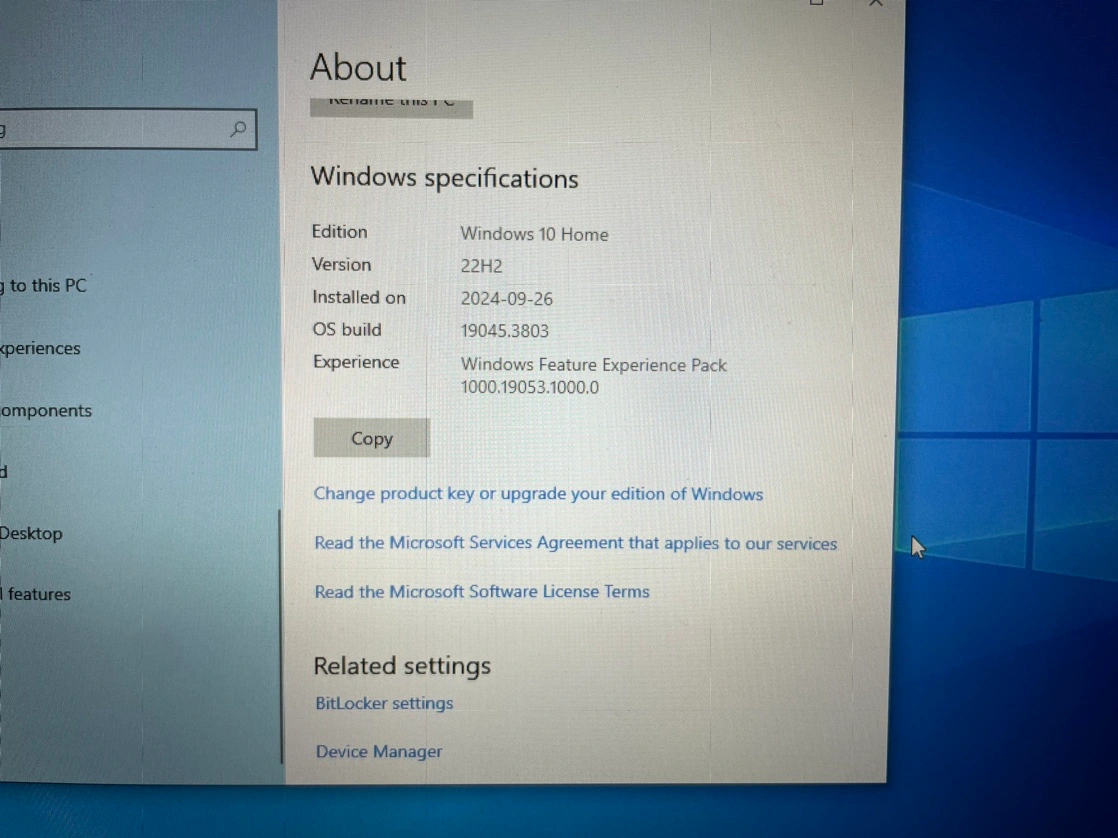This screenshot has width=1118, height=838.
Task: Click the partially hidden Rename this PC button
Action: pos(391,107)
